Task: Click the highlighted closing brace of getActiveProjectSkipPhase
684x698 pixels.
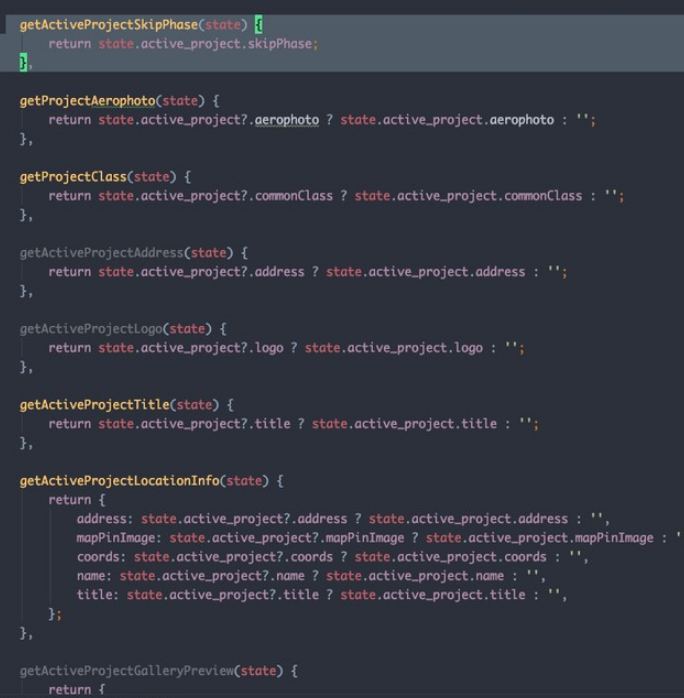Action: (x=23, y=62)
